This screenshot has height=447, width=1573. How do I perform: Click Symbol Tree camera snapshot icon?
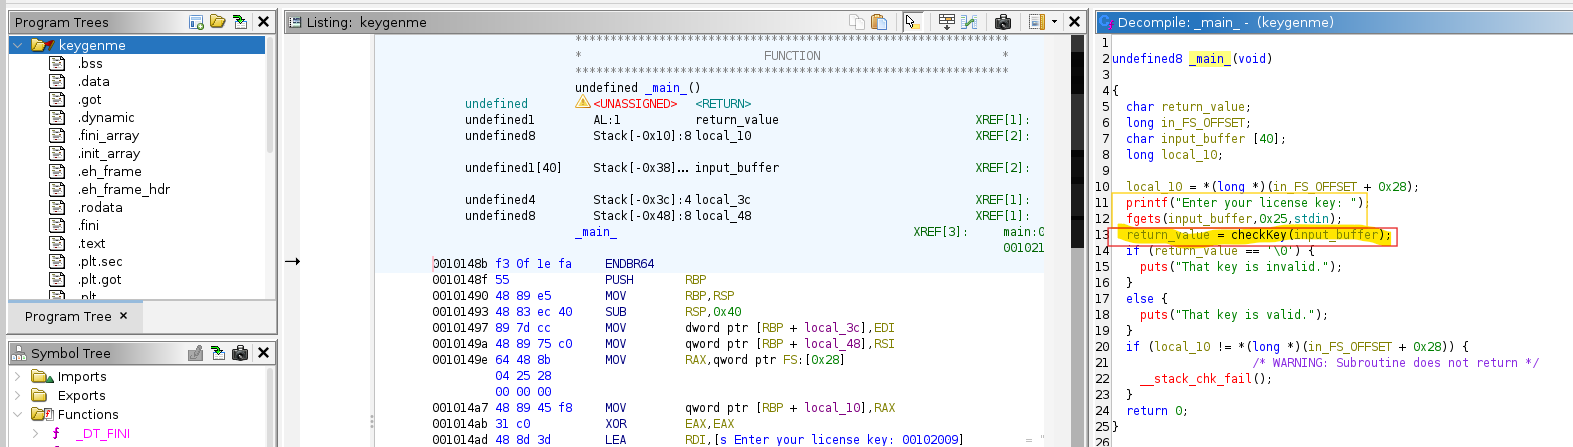pos(240,353)
